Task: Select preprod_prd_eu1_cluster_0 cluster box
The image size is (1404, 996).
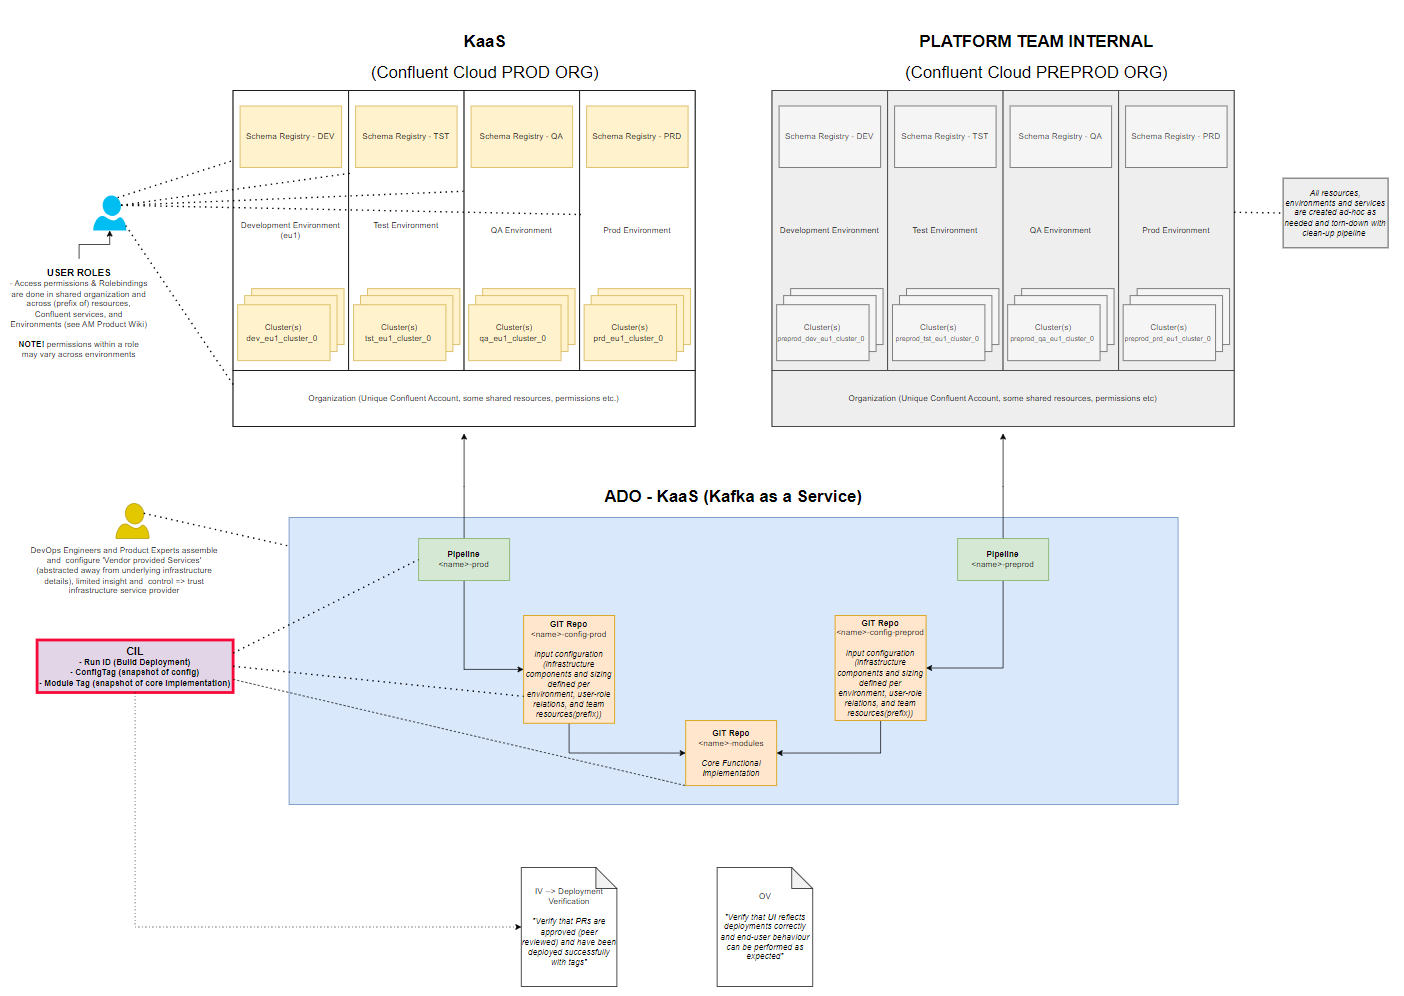Action: 1169,332
